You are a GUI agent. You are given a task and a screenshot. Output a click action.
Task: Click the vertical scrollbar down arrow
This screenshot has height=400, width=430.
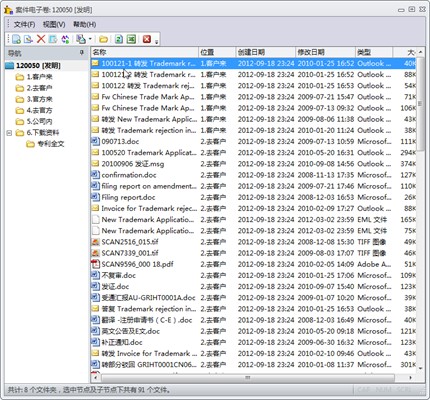420,368
